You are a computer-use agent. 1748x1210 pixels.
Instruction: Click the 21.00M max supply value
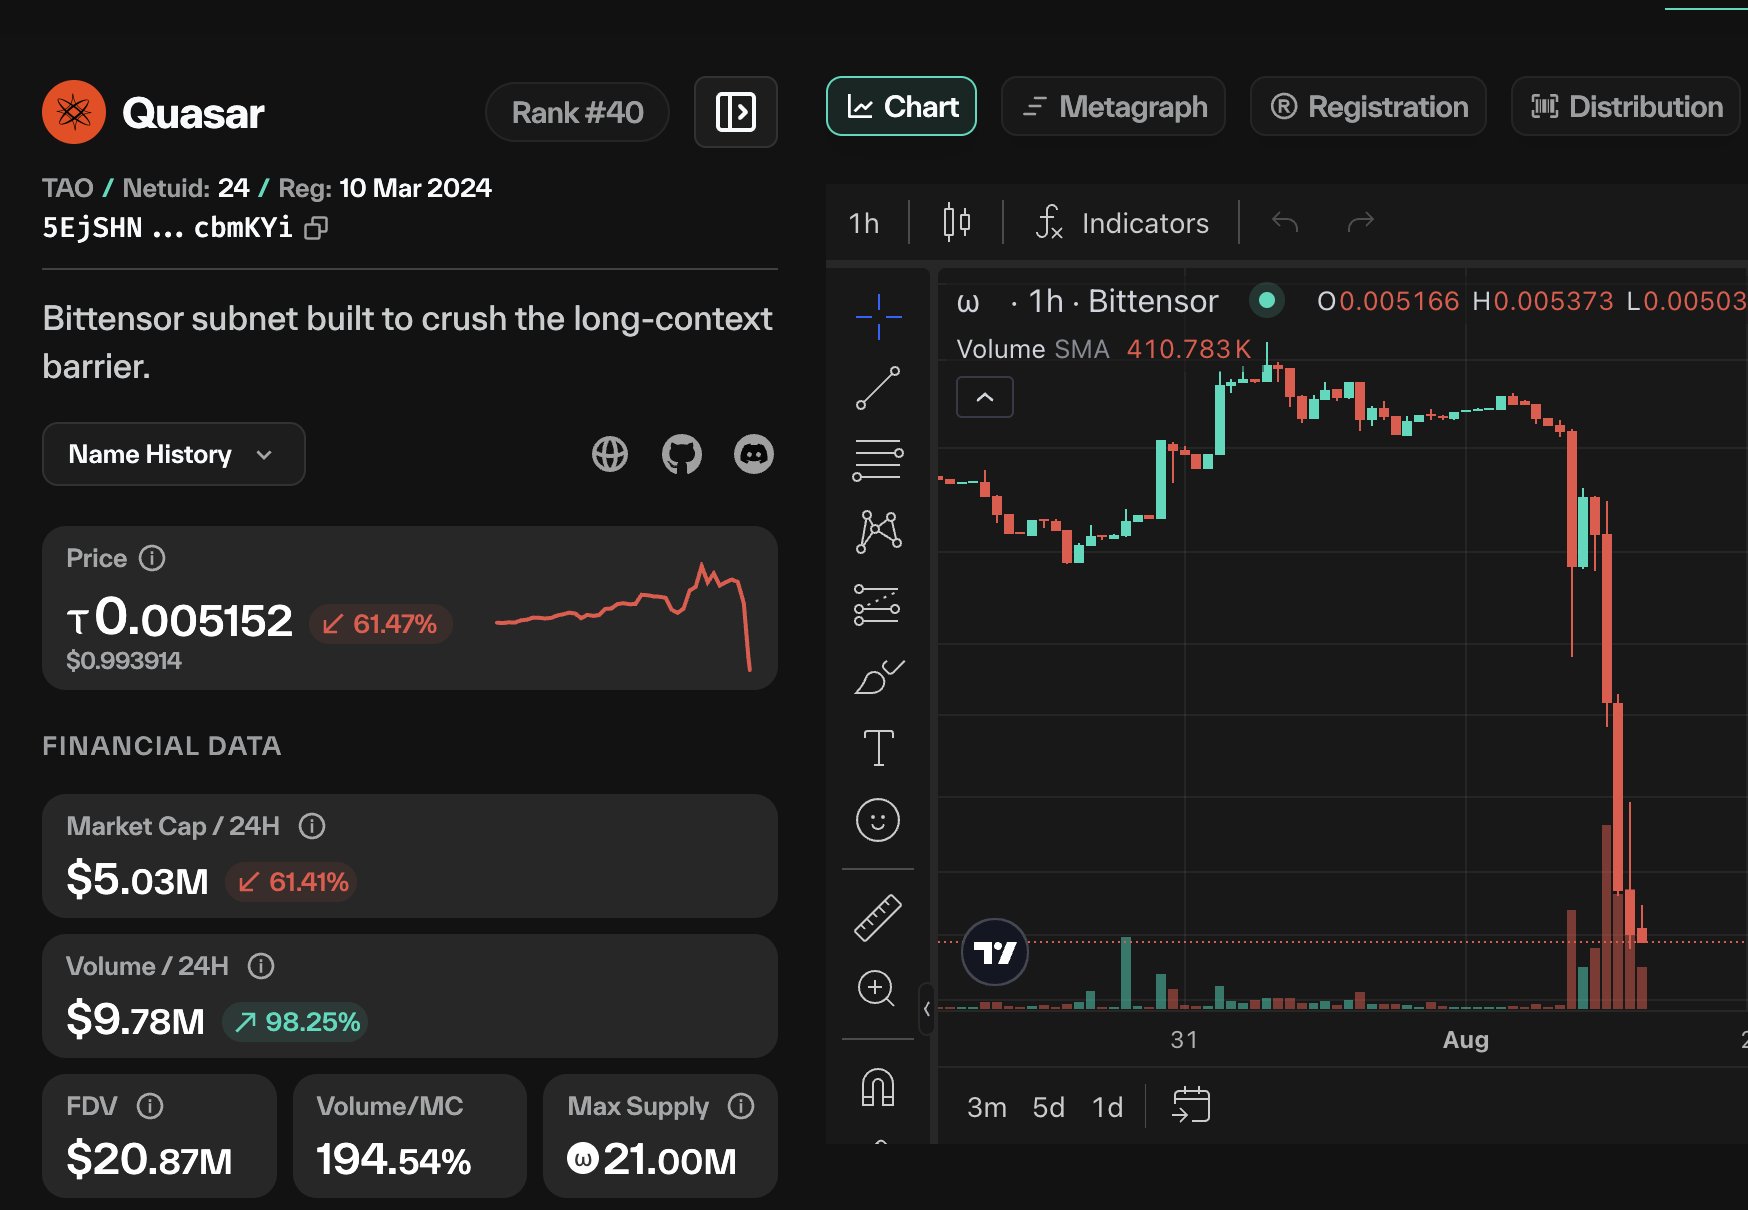(x=652, y=1160)
